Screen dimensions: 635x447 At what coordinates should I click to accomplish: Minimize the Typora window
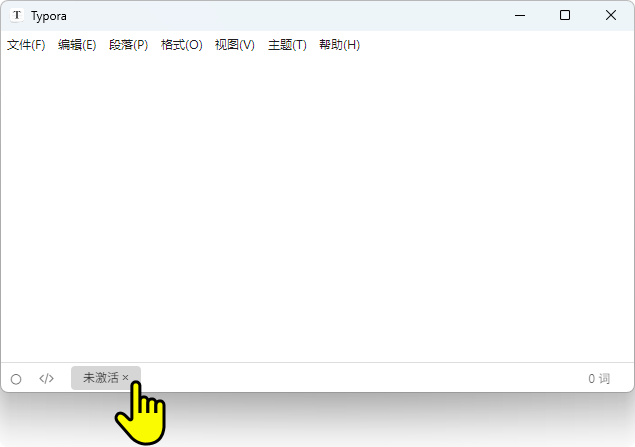pos(519,16)
